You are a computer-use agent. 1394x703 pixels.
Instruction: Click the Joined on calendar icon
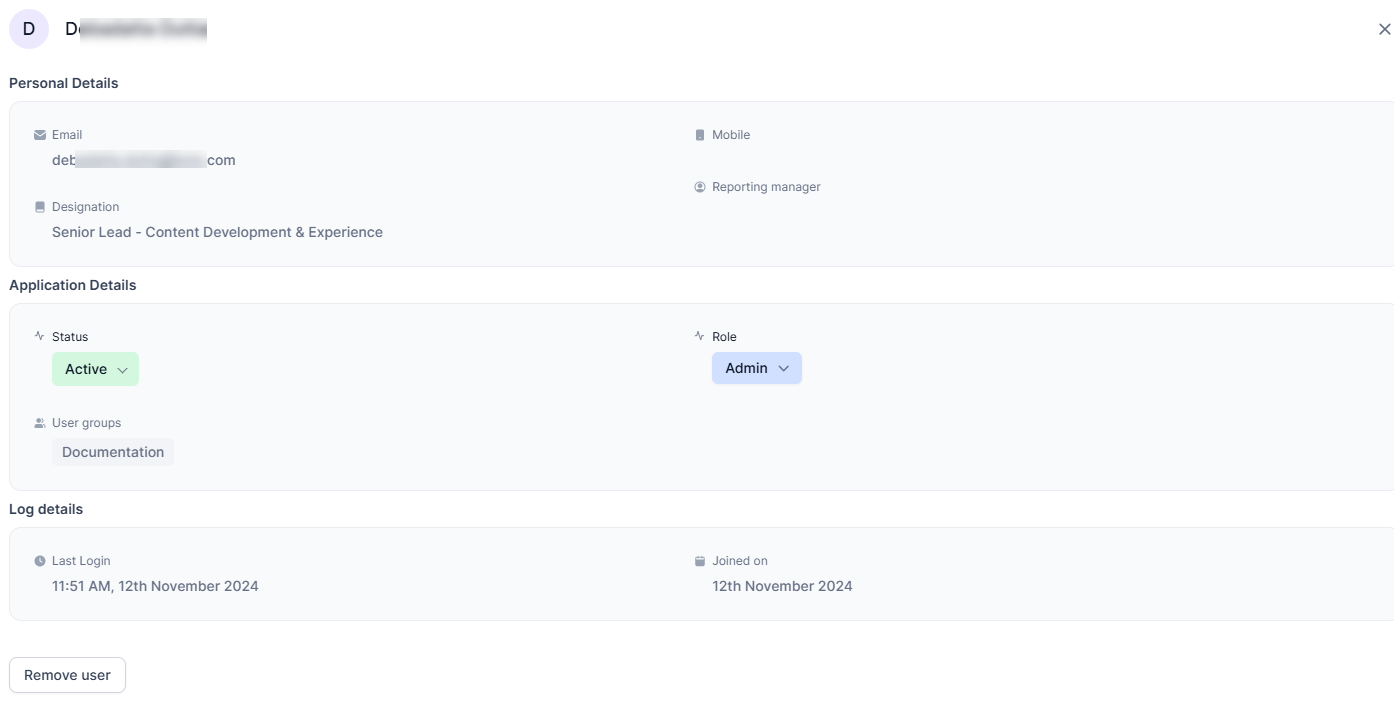(x=699, y=560)
